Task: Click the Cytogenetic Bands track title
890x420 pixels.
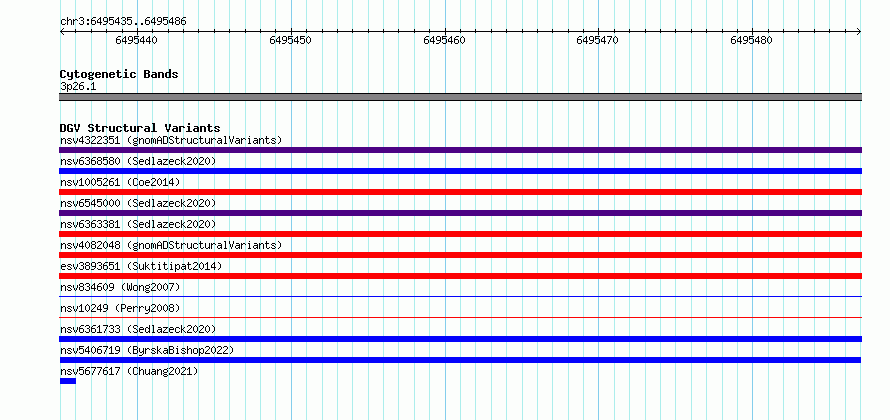Action: click(119, 74)
